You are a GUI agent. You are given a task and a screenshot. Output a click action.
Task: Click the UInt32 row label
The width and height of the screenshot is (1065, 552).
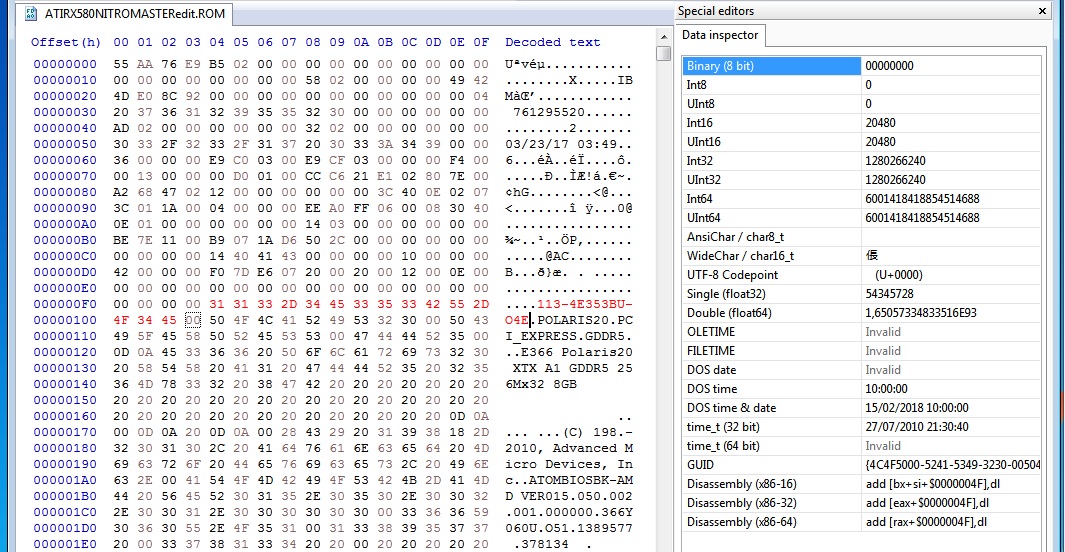coord(704,180)
